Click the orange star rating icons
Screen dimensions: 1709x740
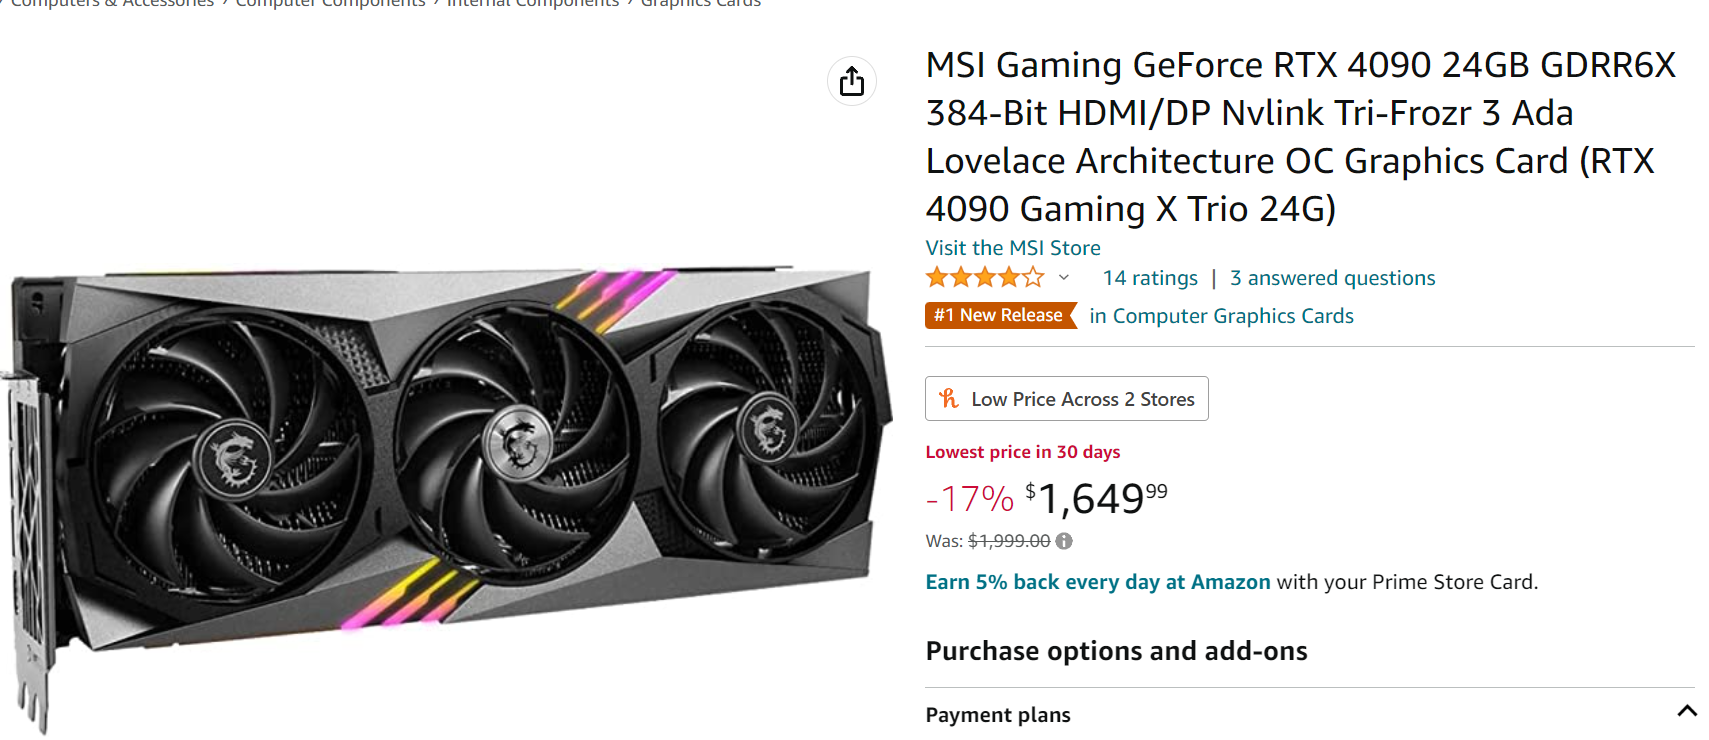coord(984,278)
